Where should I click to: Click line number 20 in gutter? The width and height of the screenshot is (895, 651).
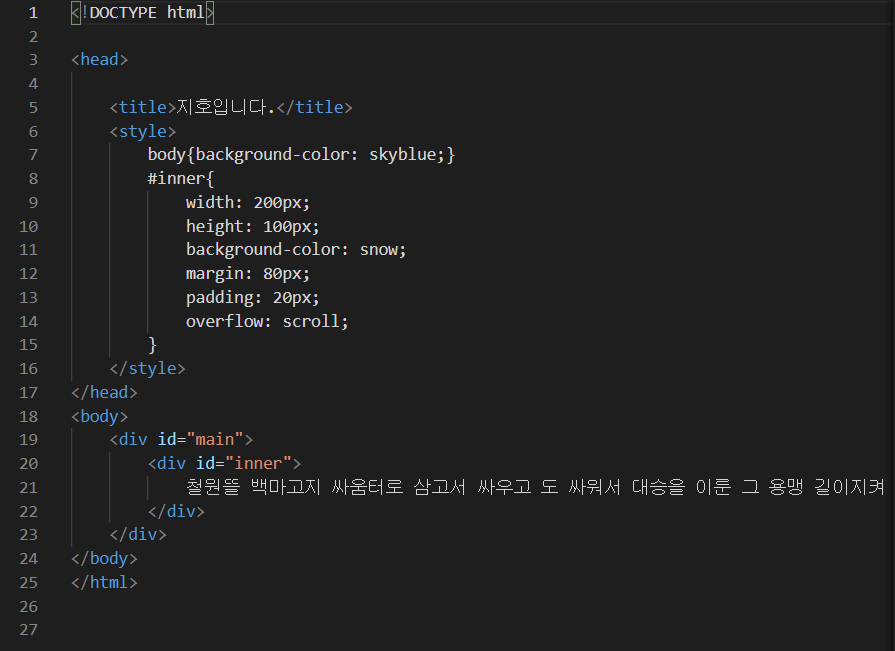click(29, 464)
